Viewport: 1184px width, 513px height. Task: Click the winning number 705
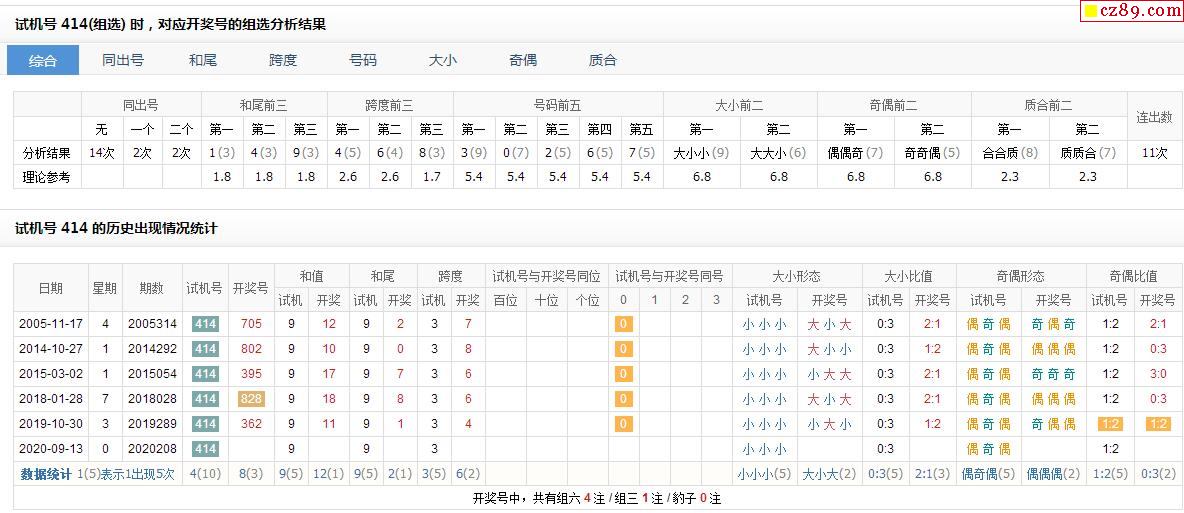(251, 324)
